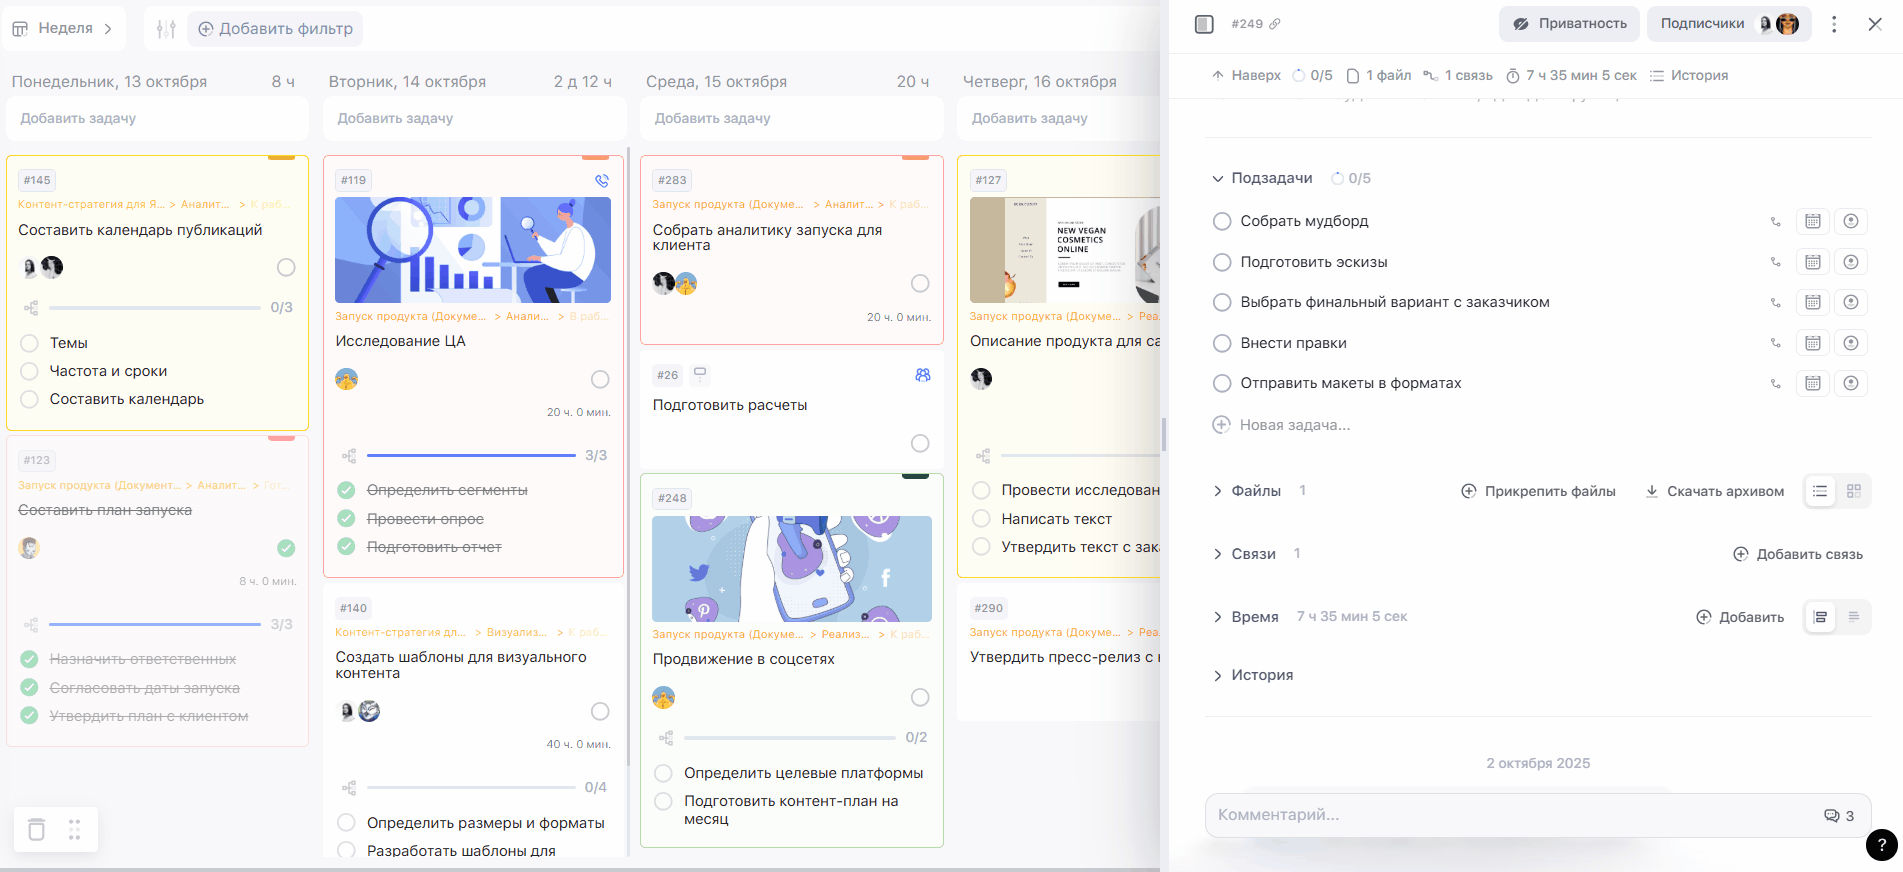Open the three-dot more options menu
Viewport: 1903px width, 872px height.
coord(1833,24)
